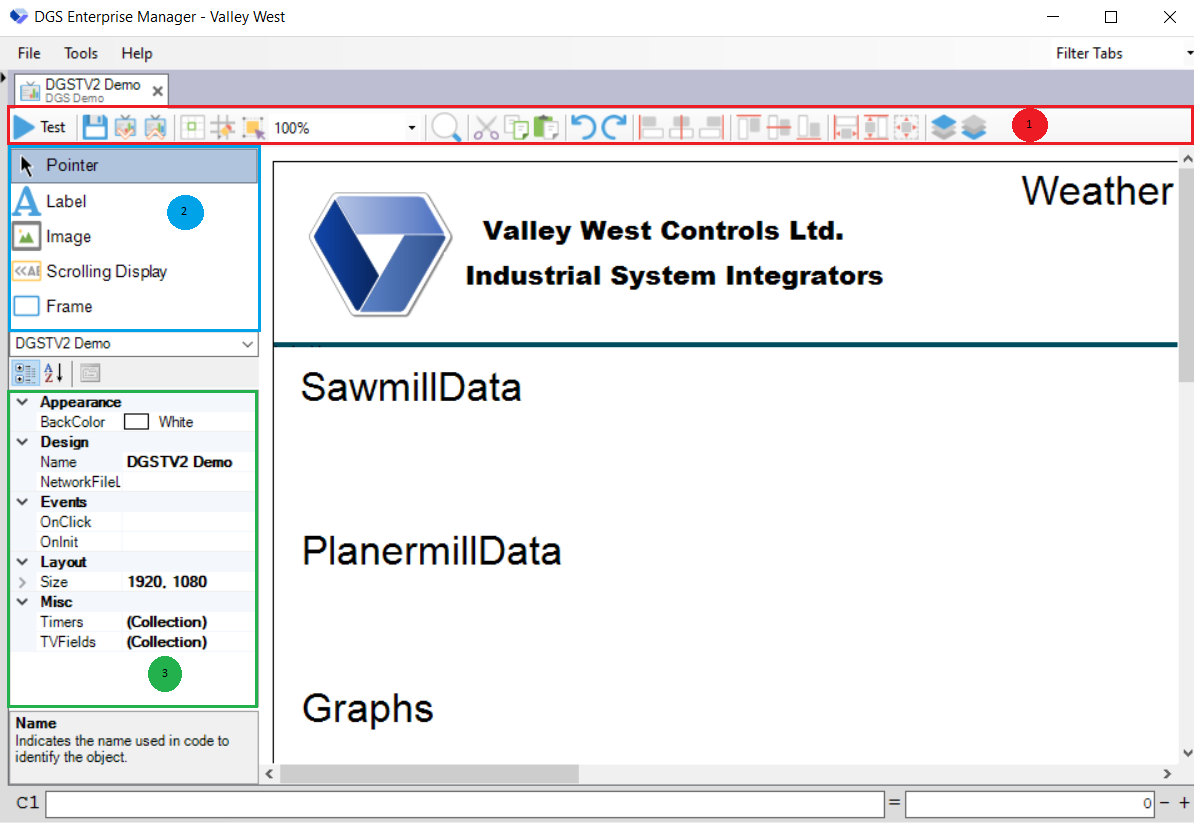Click the Make Same Height icon
This screenshot has width=1194, height=823.
click(x=876, y=127)
